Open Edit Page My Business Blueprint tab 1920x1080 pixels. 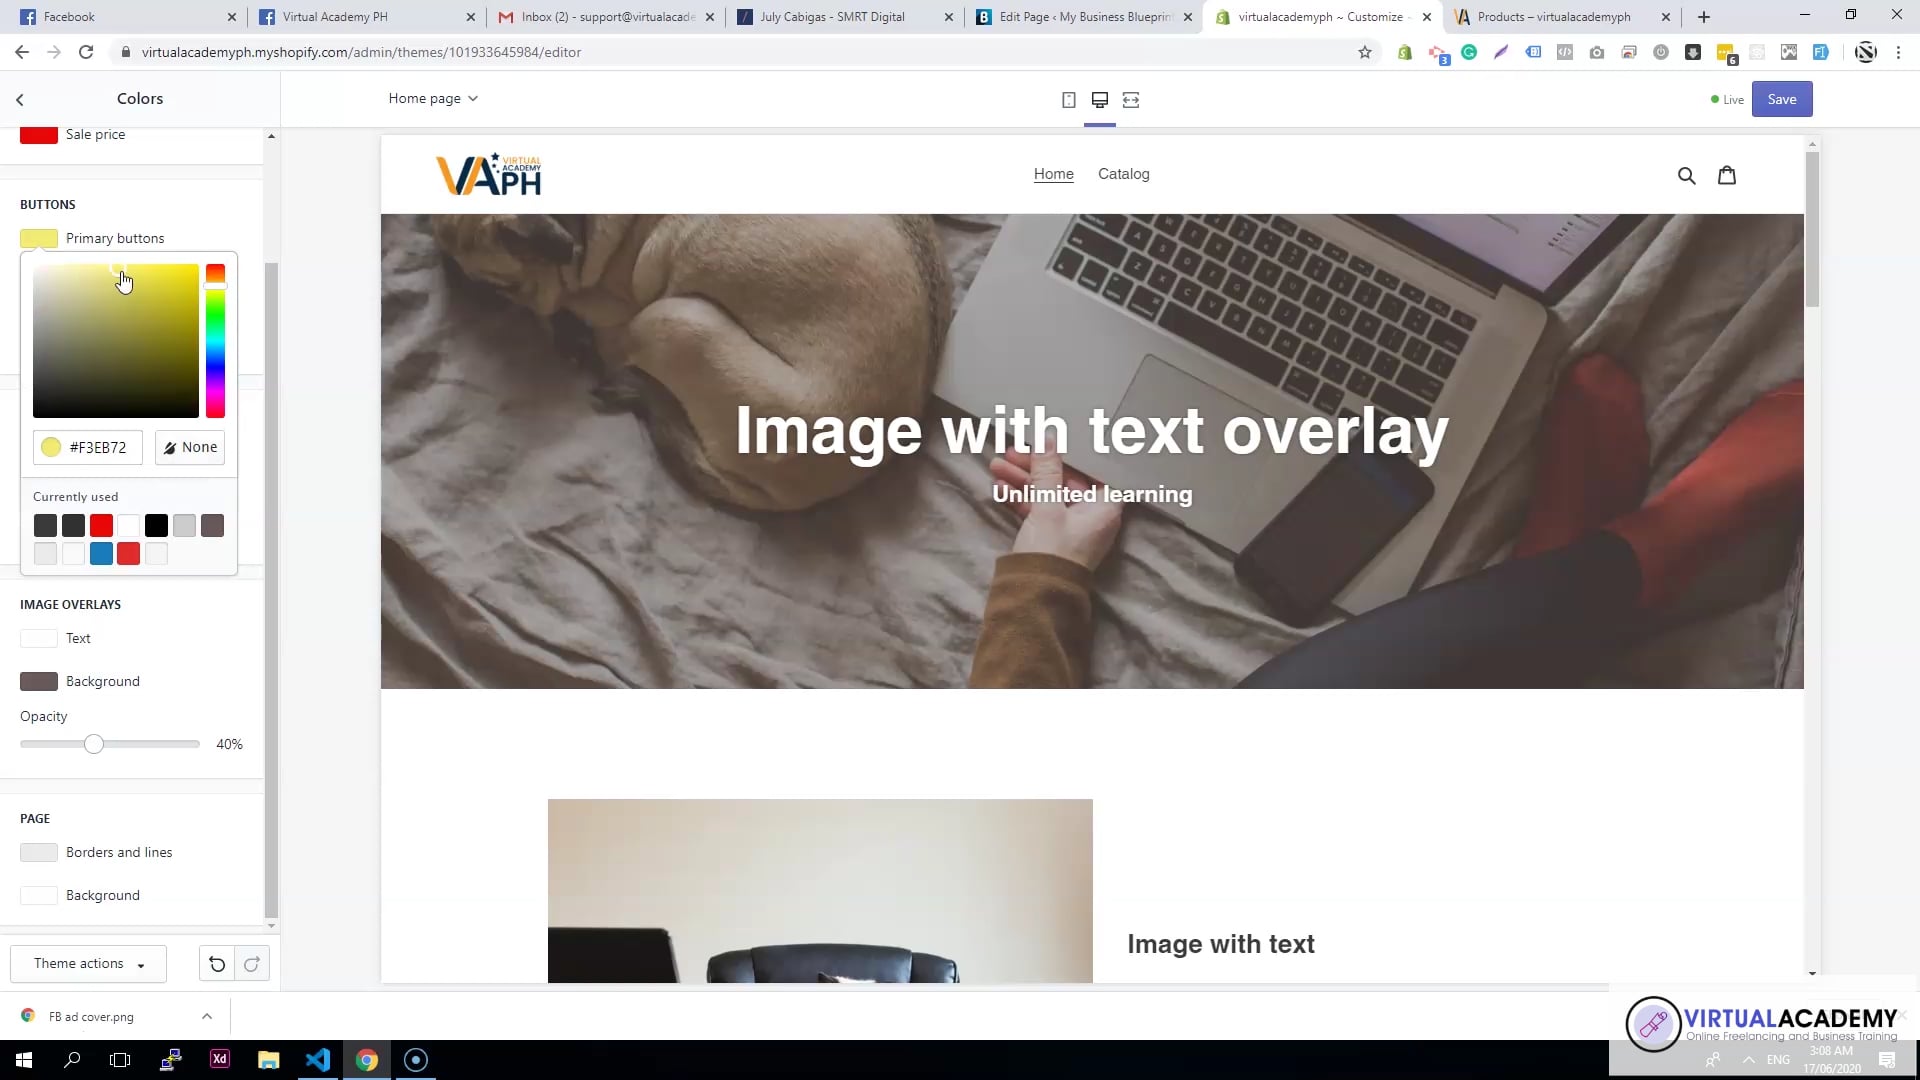click(1086, 17)
